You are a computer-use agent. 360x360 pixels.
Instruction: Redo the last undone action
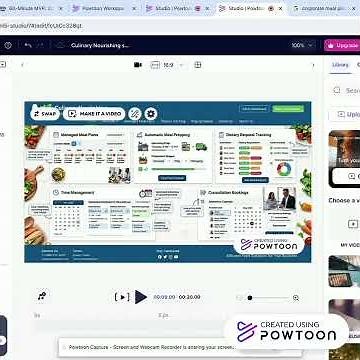click(x=40, y=45)
